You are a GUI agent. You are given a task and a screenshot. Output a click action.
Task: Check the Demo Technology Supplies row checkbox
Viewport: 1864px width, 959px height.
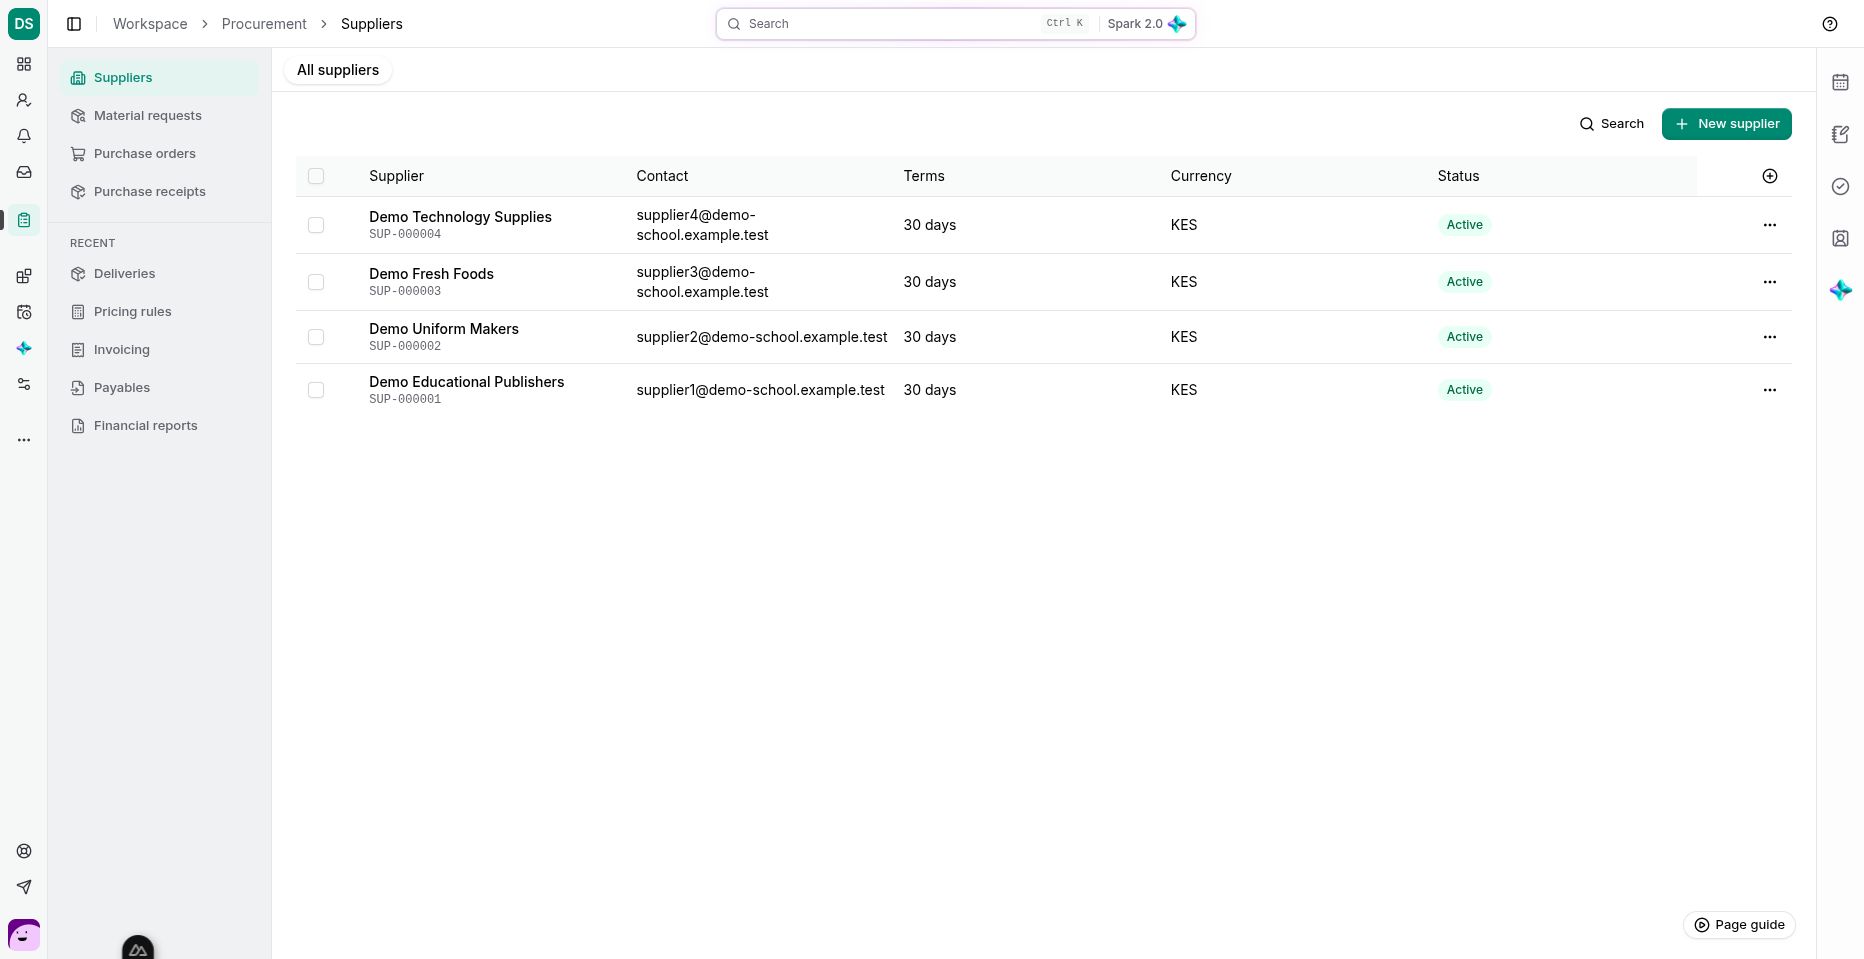pyautogui.click(x=316, y=225)
